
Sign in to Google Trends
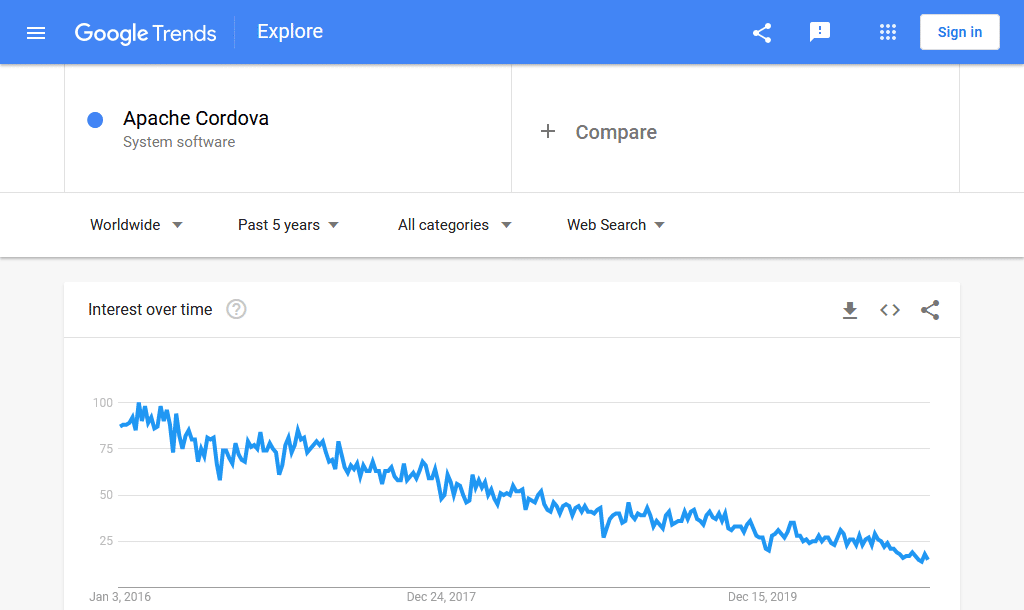click(959, 31)
